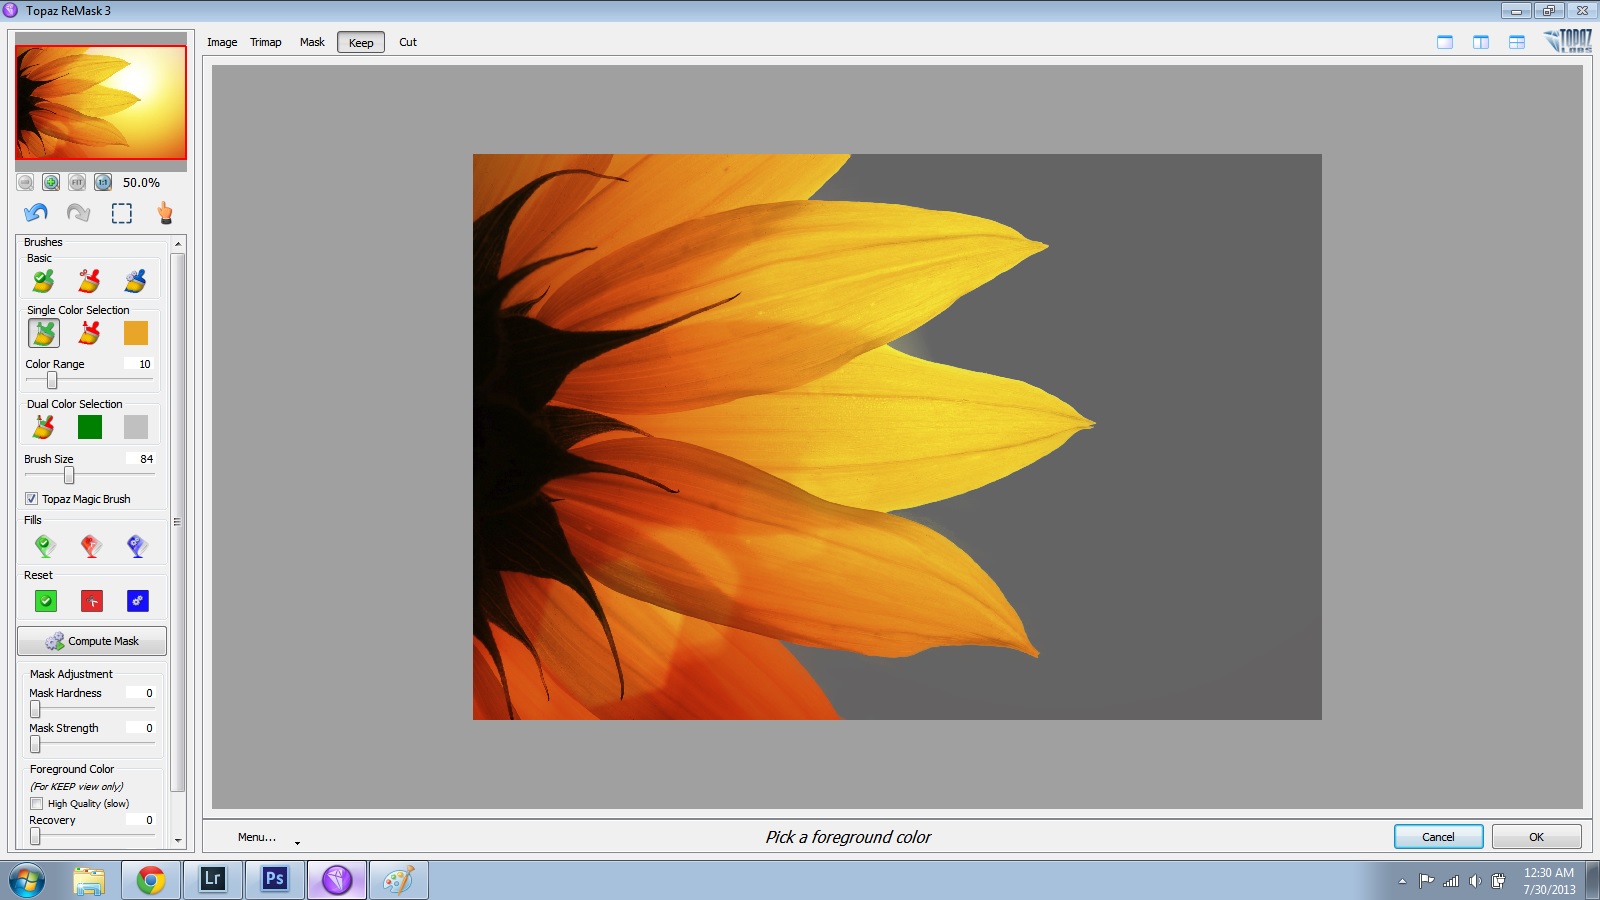Open the Menu... dropdown
This screenshot has height=900, width=1600.
pyautogui.click(x=258, y=837)
